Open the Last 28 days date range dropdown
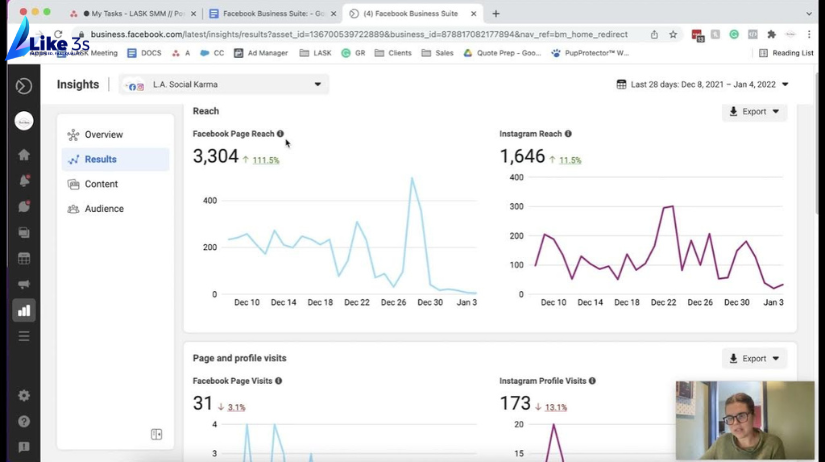This screenshot has height=462, width=825. [x=703, y=84]
